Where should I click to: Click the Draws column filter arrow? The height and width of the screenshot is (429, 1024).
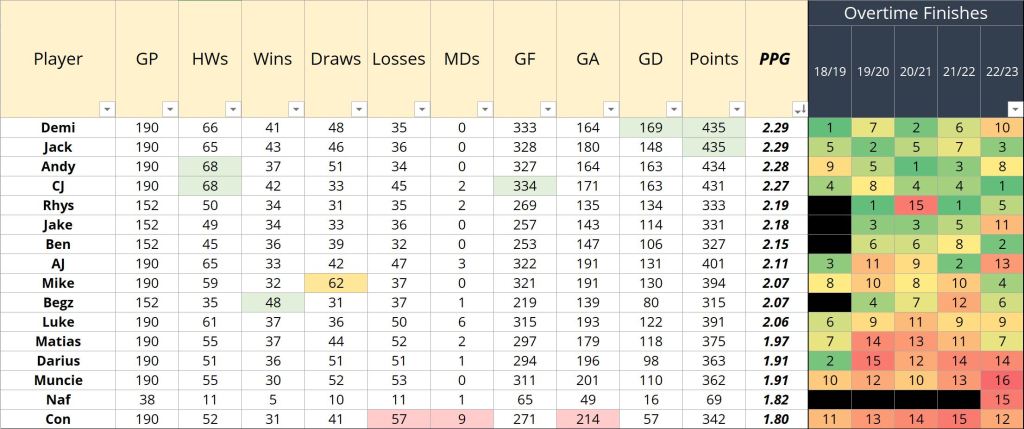click(358, 108)
